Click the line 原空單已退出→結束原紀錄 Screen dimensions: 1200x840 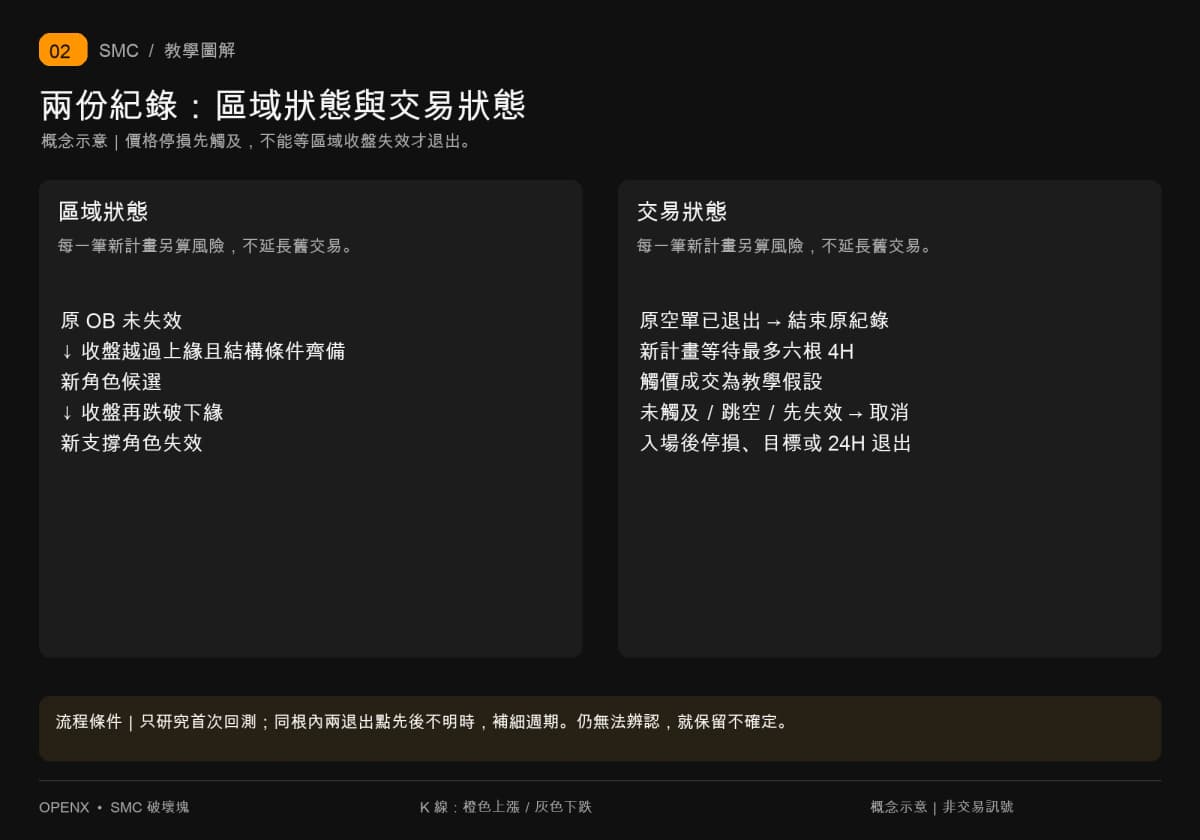coord(764,321)
